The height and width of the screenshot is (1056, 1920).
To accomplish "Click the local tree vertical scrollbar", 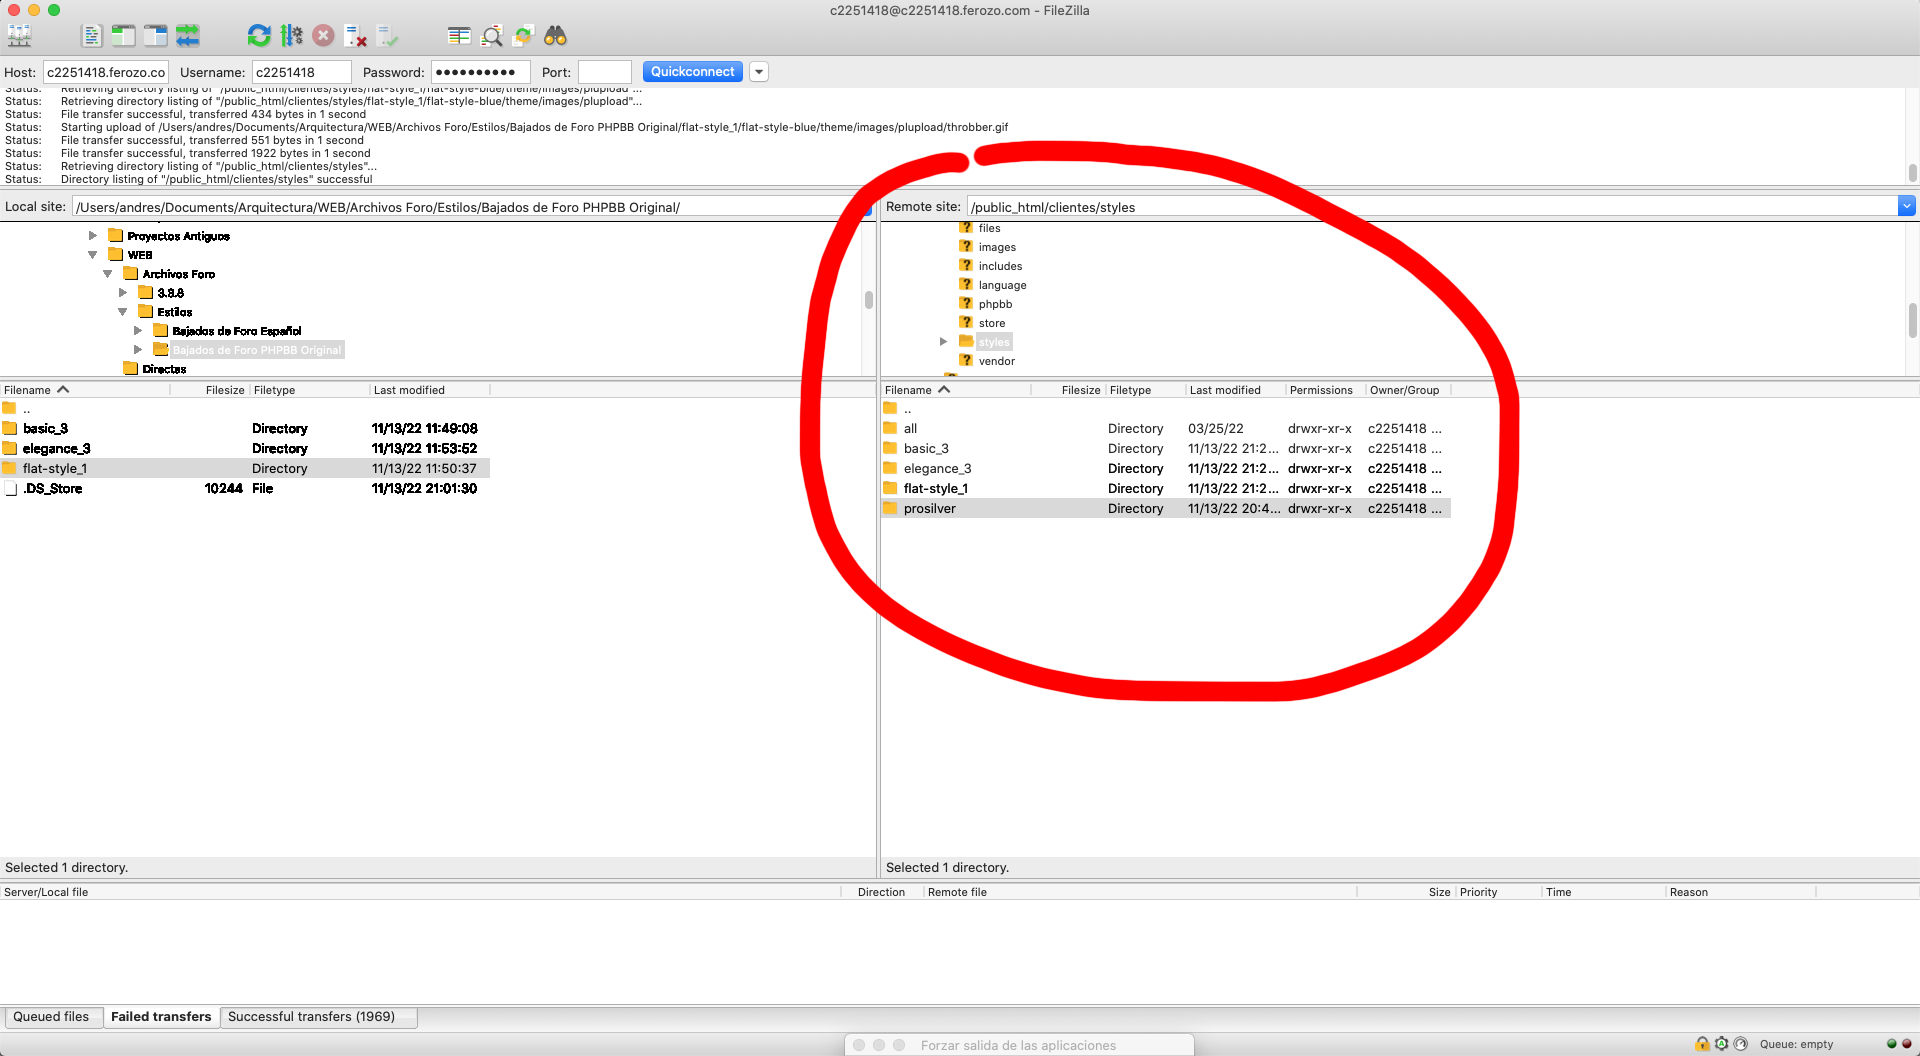I will coord(868,300).
